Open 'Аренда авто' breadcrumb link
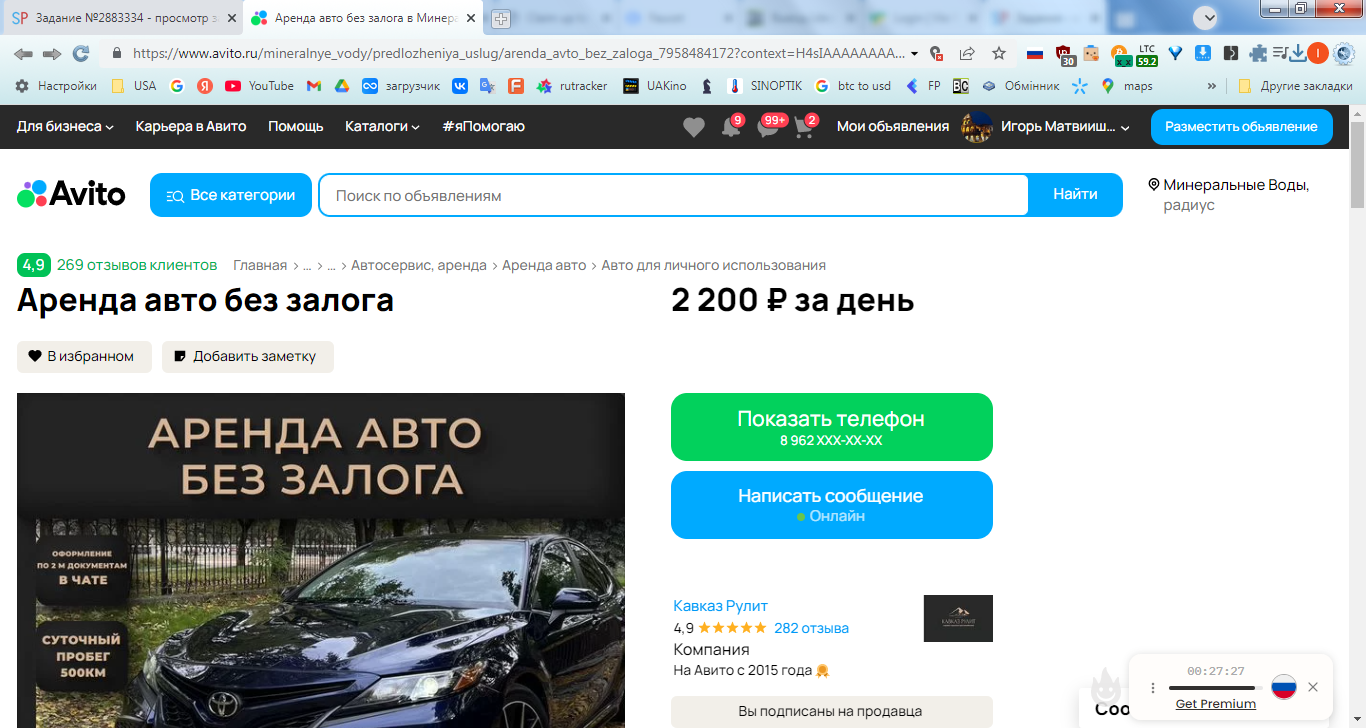 pos(544,265)
